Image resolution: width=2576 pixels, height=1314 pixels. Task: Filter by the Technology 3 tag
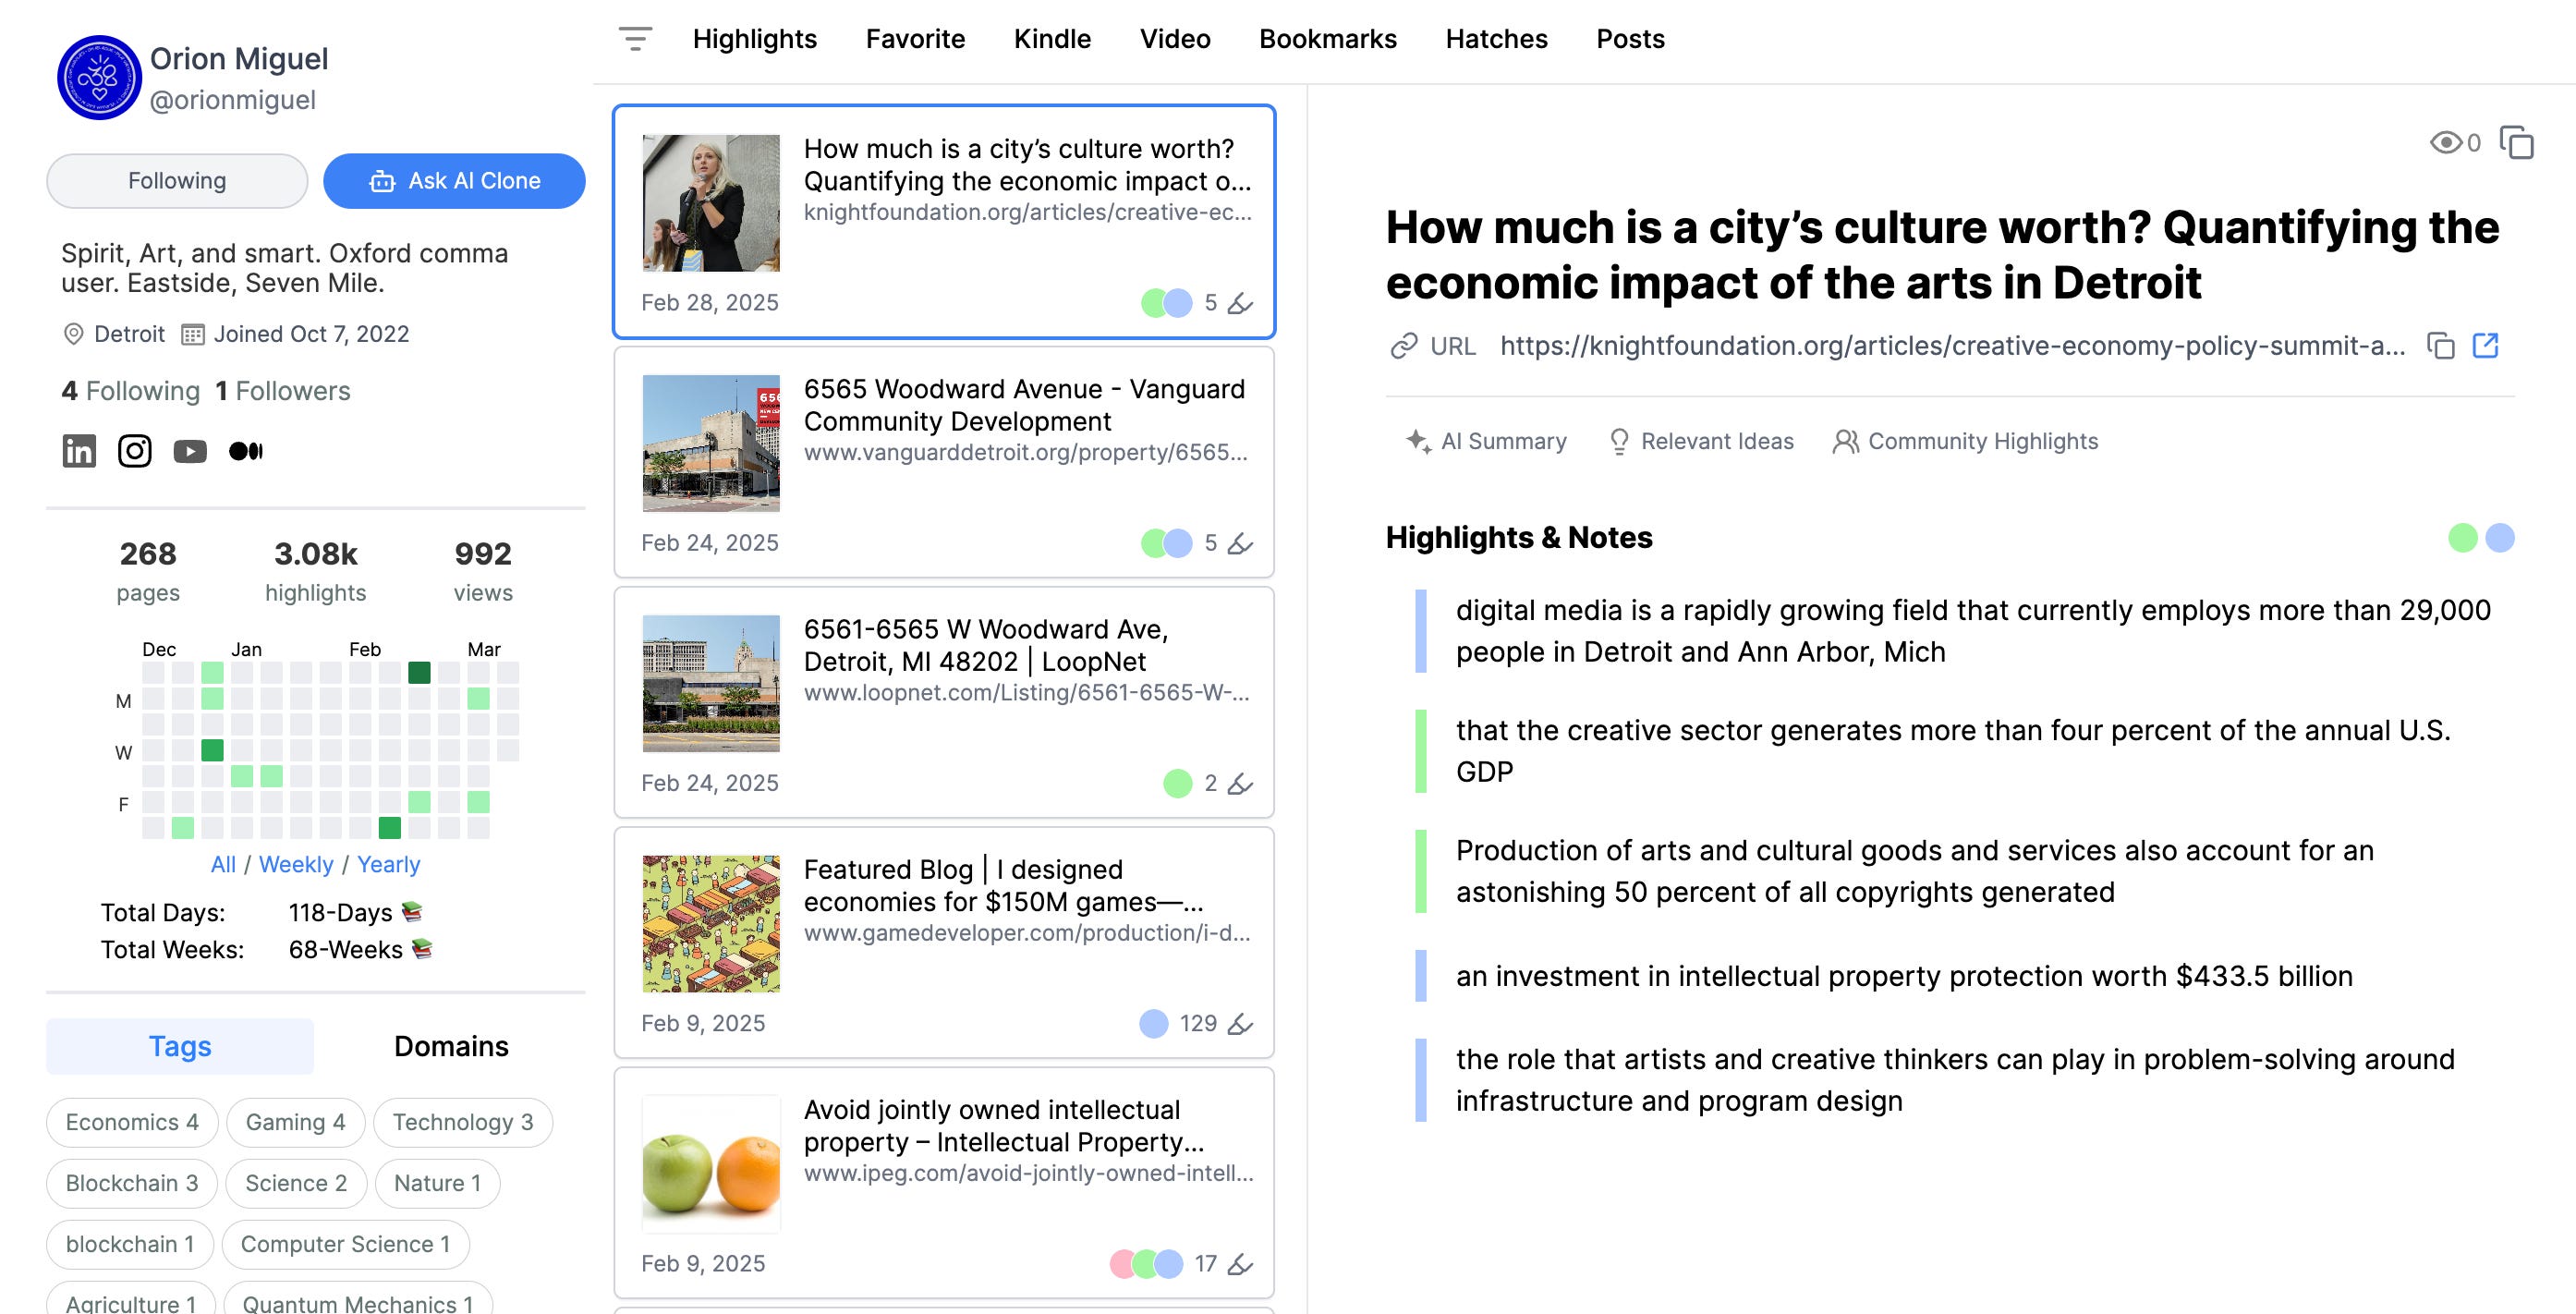pyautogui.click(x=463, y=1122)
